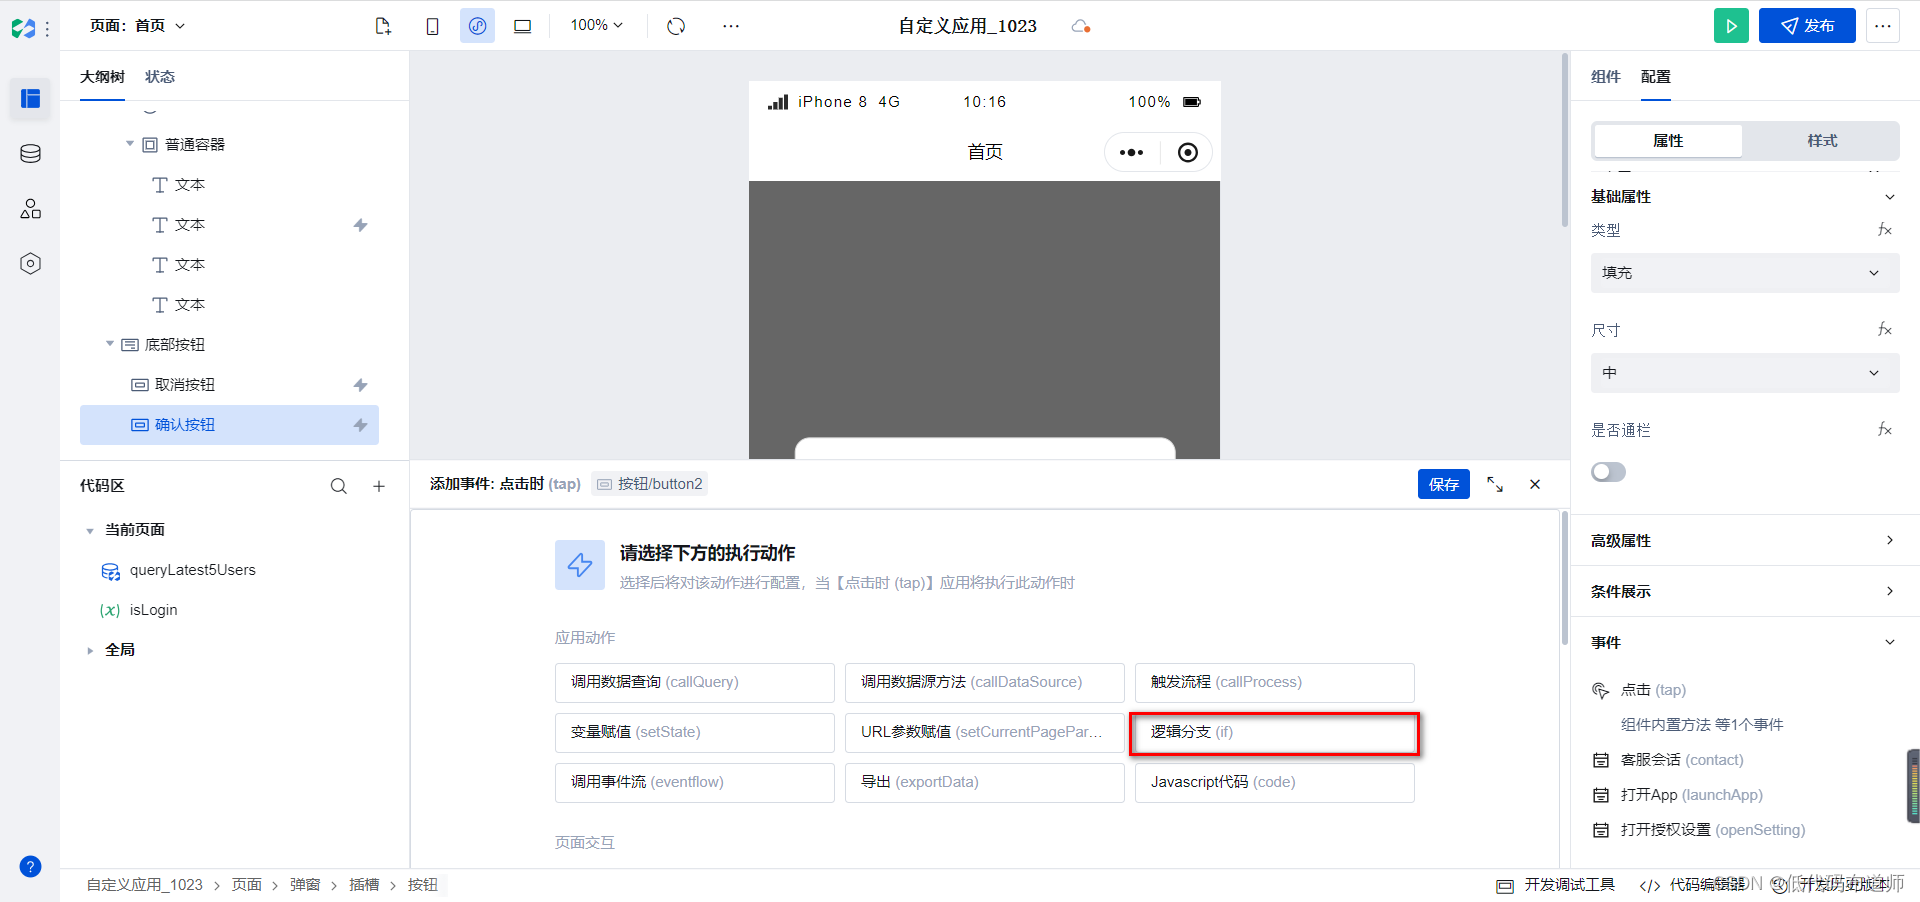Select the 样式 tab

point(1822,141)
